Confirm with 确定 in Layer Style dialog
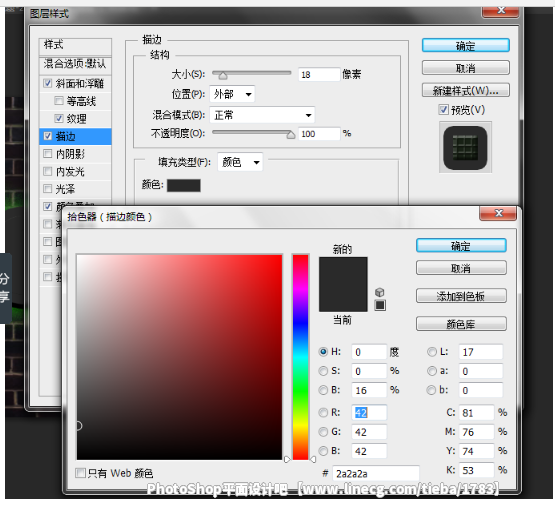Screen dimensions: 555x508 tap(465, 46)
